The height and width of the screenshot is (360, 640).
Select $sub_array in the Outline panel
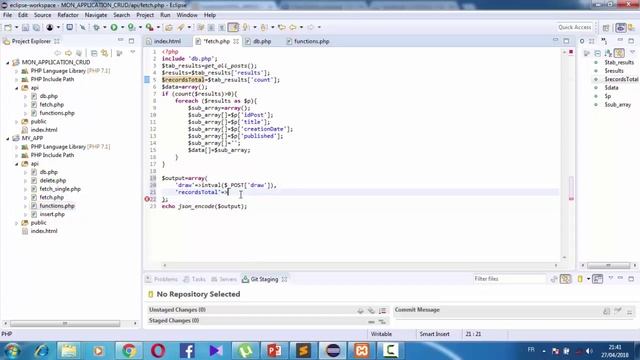[618, 105]
